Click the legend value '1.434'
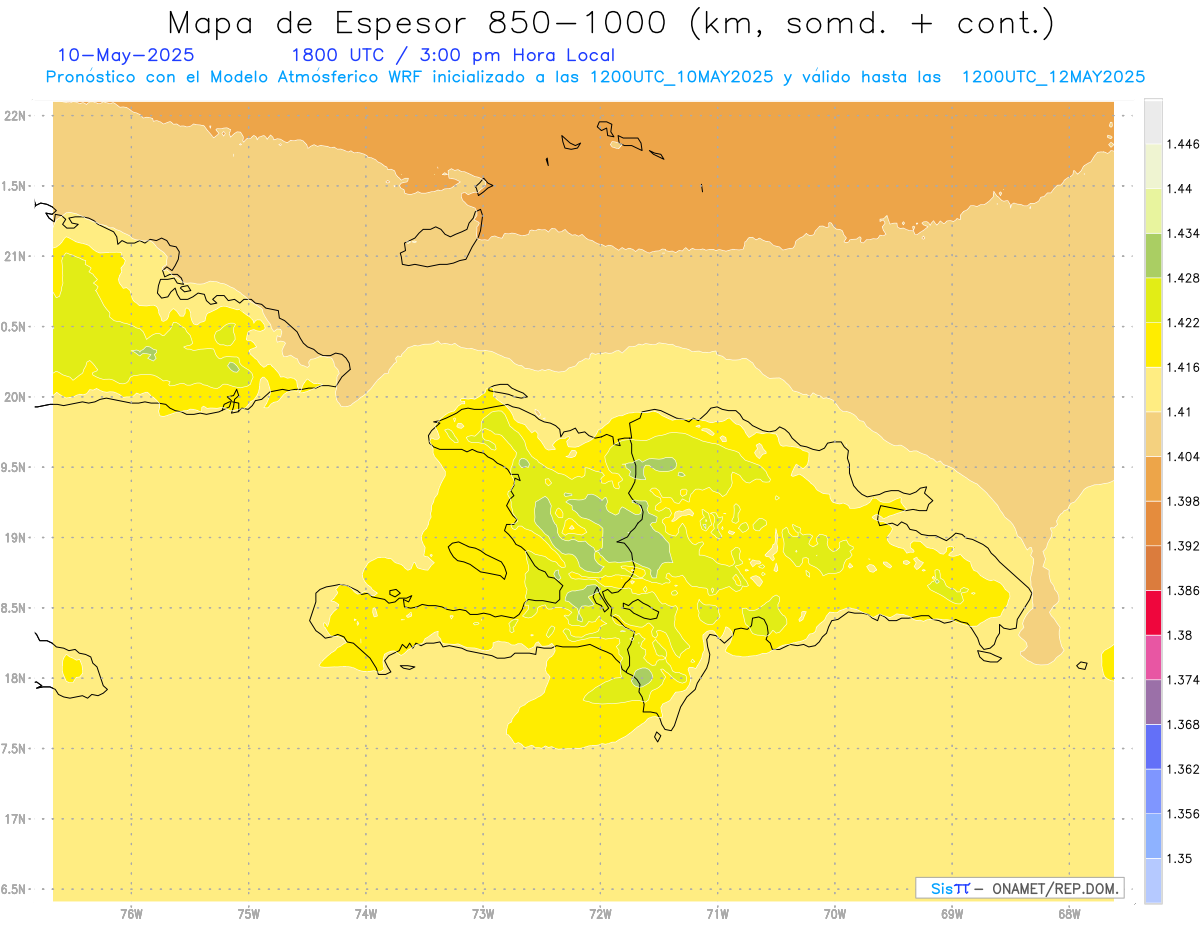1200x927 pixels. pos(1182,233)
